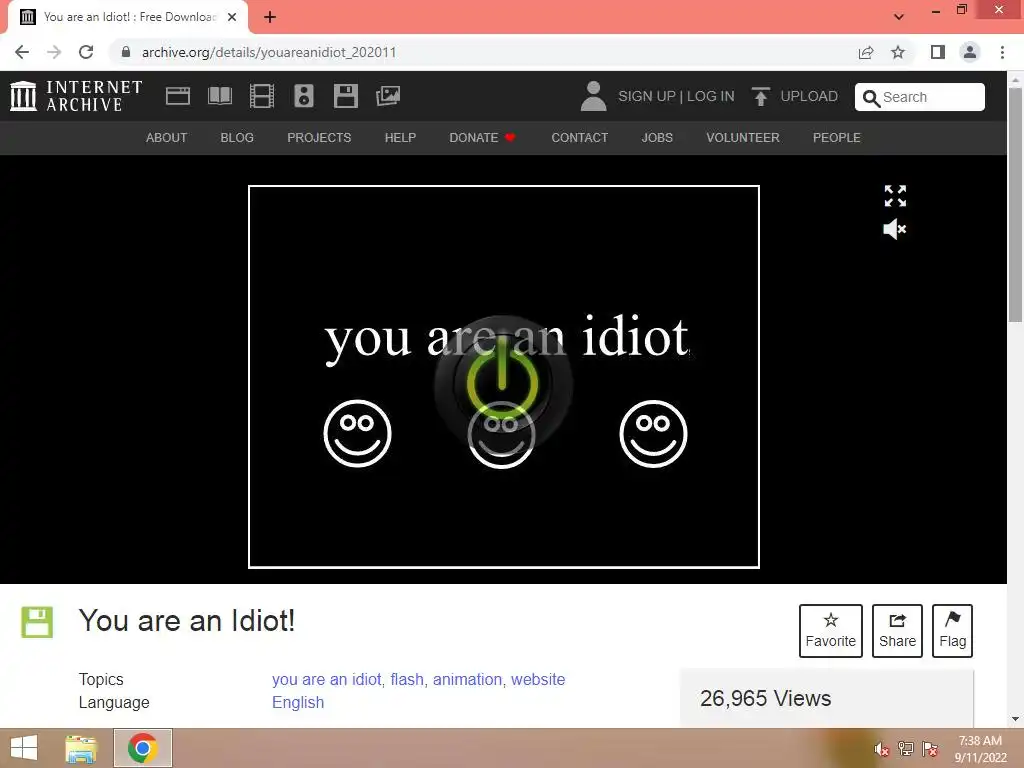Click the 26,965 Views text

tap(765, 698)
